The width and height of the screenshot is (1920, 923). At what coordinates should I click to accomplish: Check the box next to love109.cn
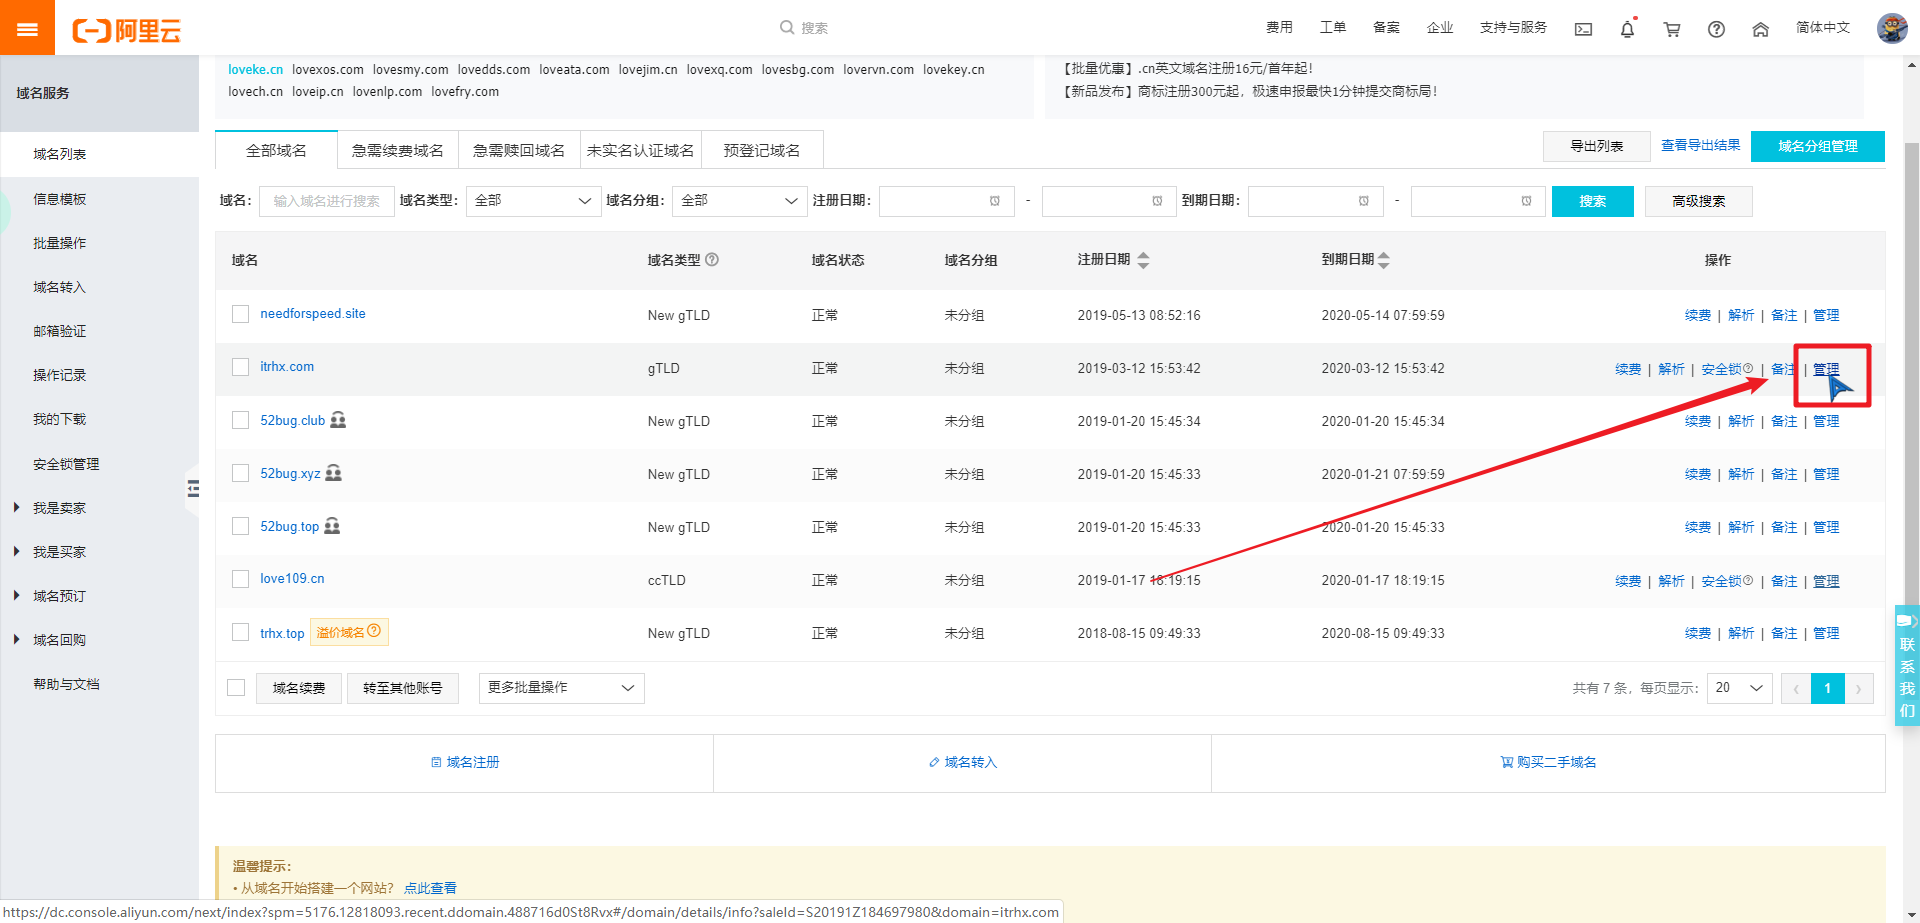240,579
